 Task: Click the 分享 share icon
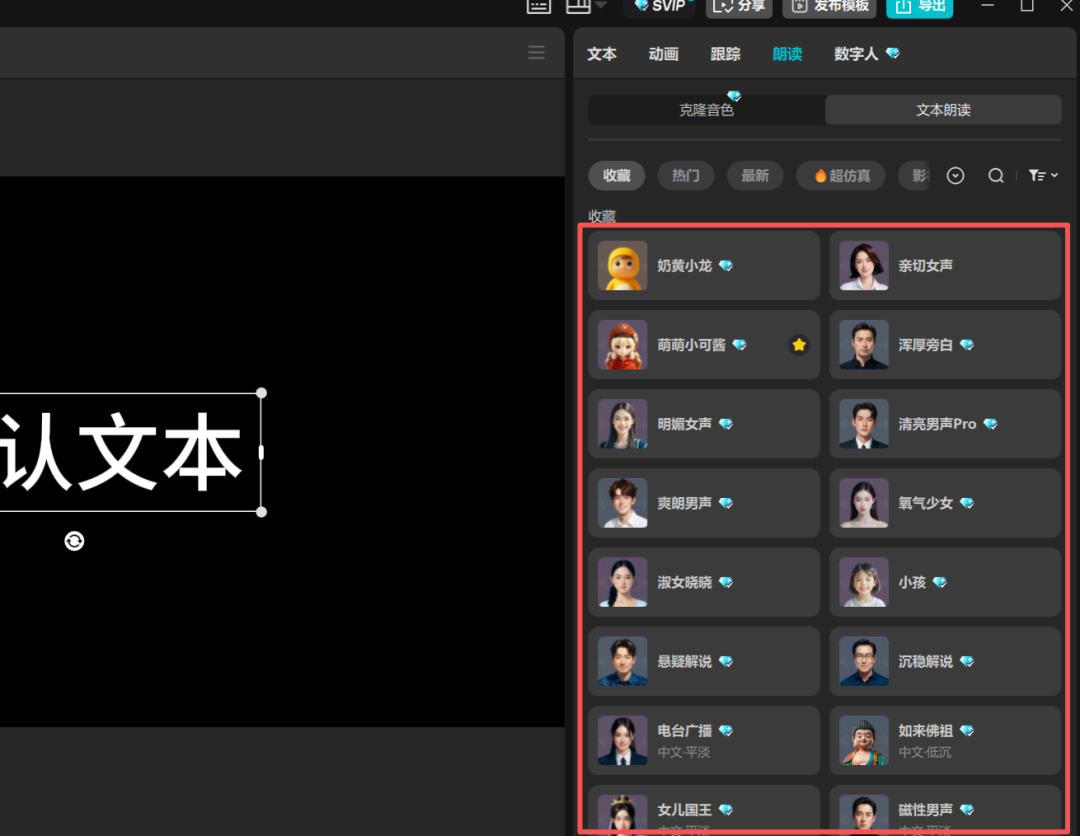739,8
